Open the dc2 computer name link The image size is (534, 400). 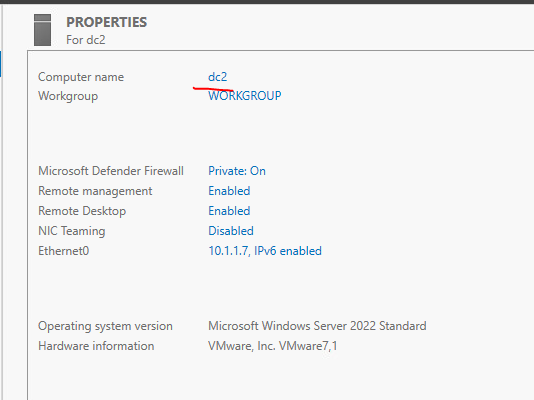click(218, 77)
